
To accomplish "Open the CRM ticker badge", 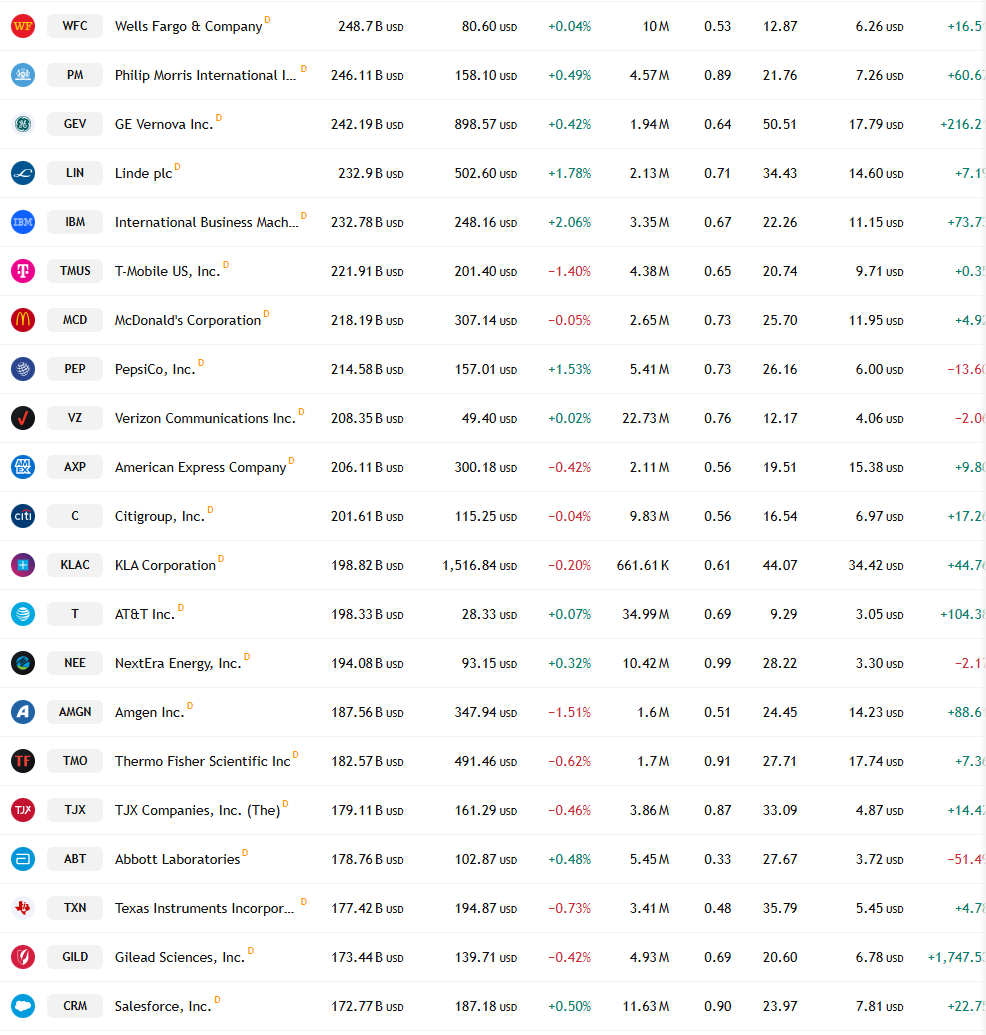I will pyautogui.click(x=75, y=1006).
